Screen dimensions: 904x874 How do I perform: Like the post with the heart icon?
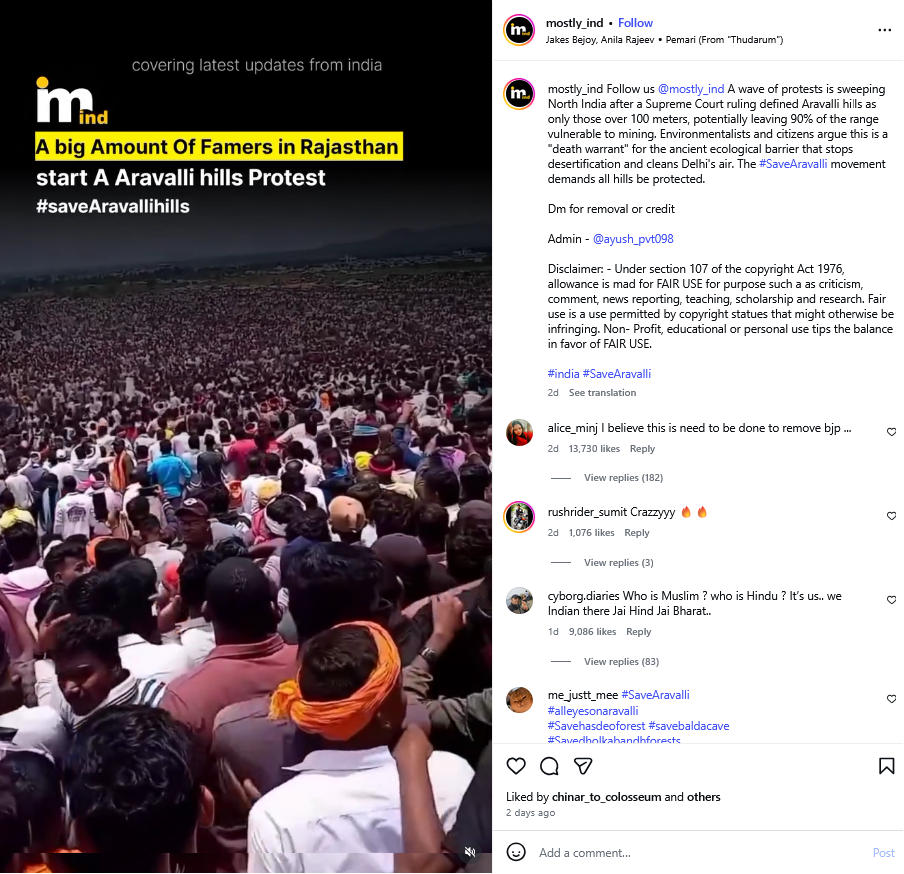[516, 766]
